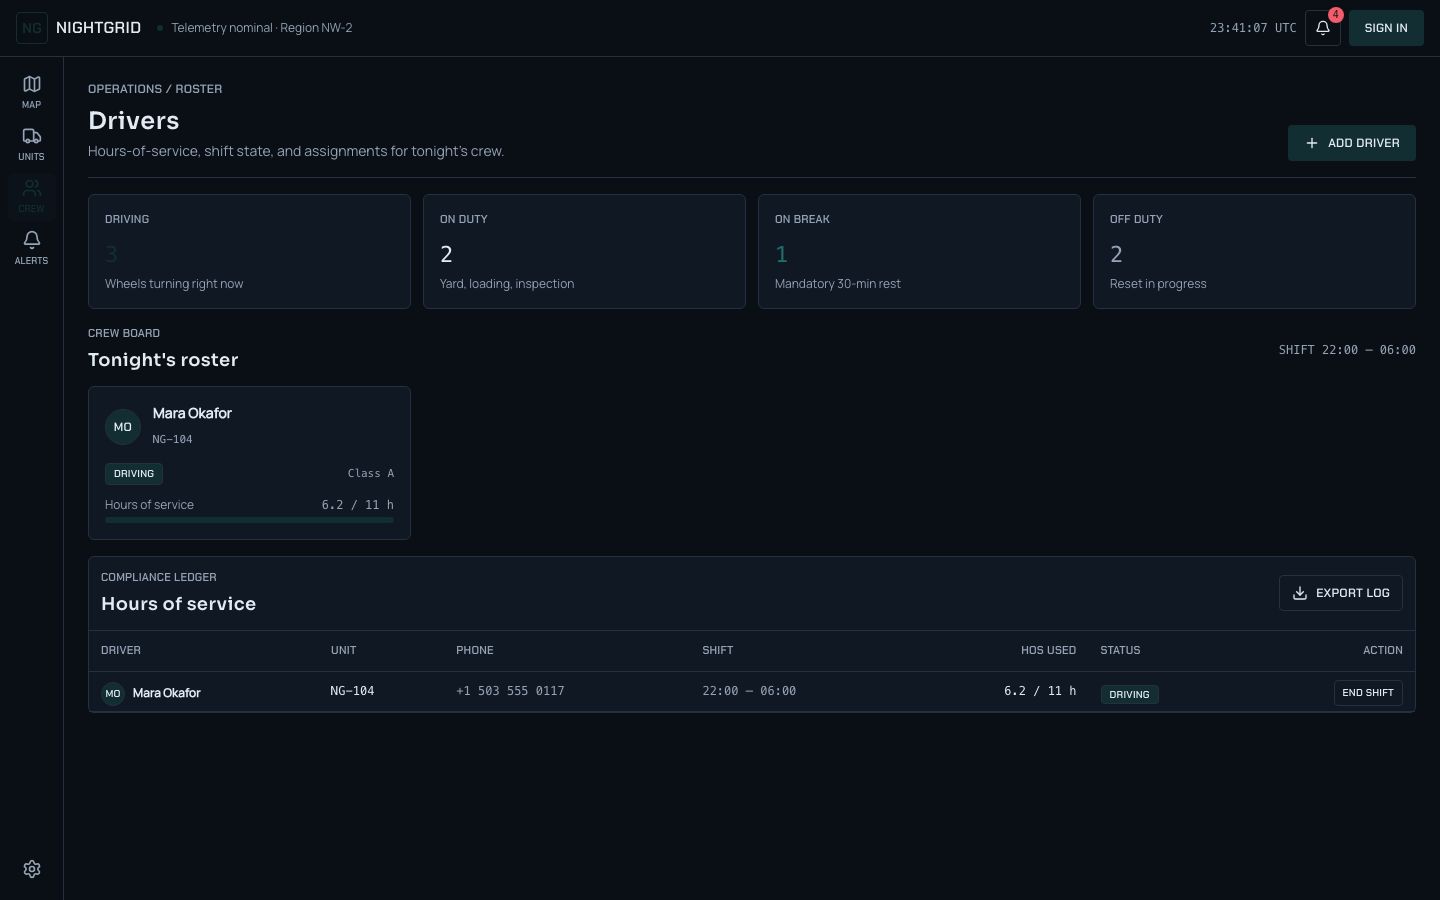Open the Alerts sidebar section

coord(32,248)
